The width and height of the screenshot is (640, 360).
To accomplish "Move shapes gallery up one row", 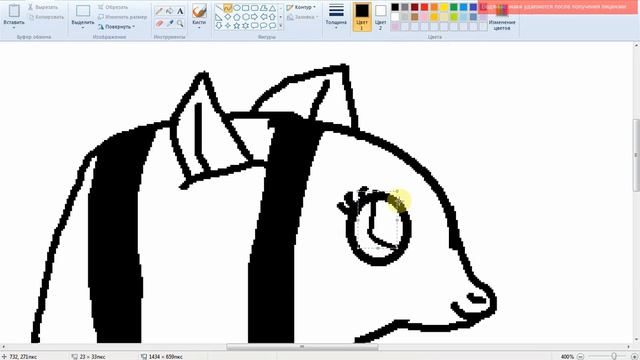I will 281,8.
